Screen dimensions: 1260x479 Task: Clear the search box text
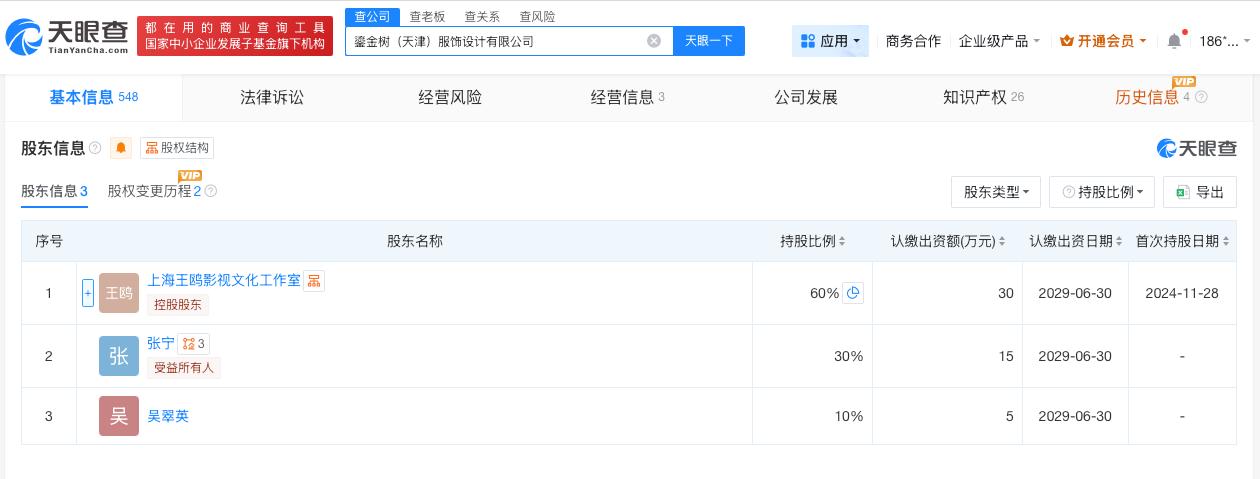(x=654, y=41)
